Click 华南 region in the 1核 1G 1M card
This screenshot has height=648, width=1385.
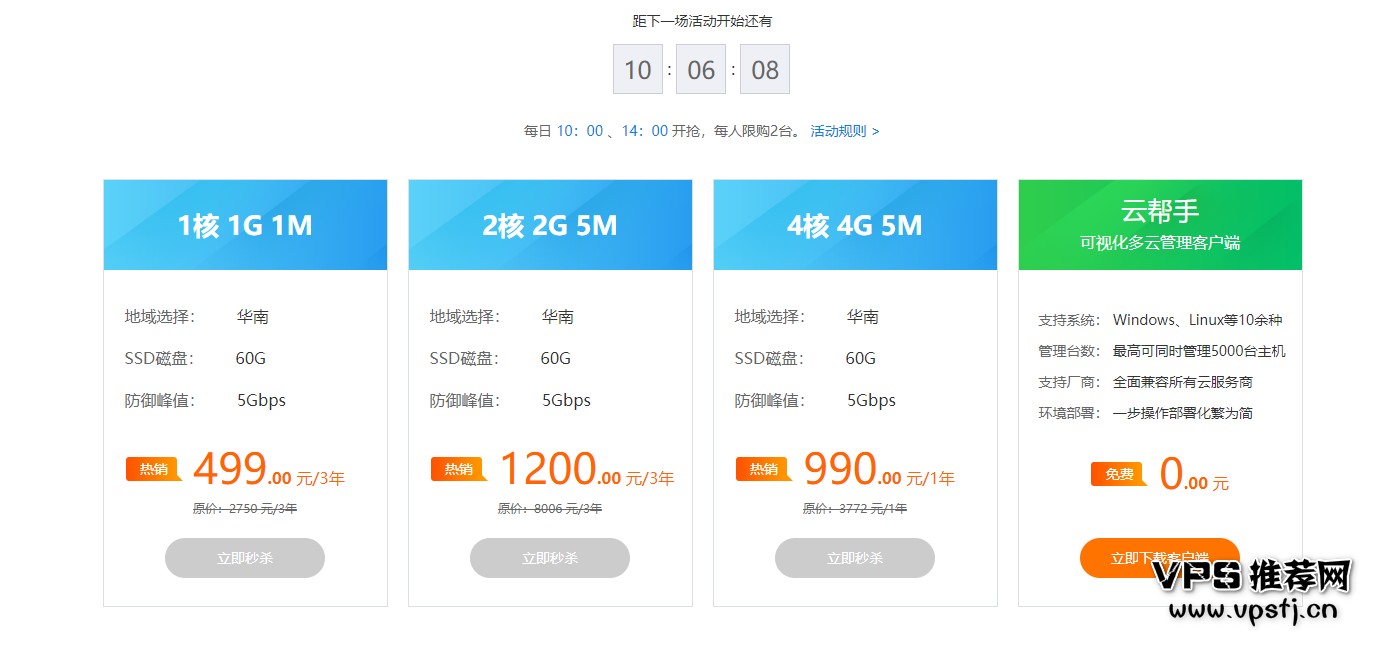pyautogui.click(x=253, y=317)
